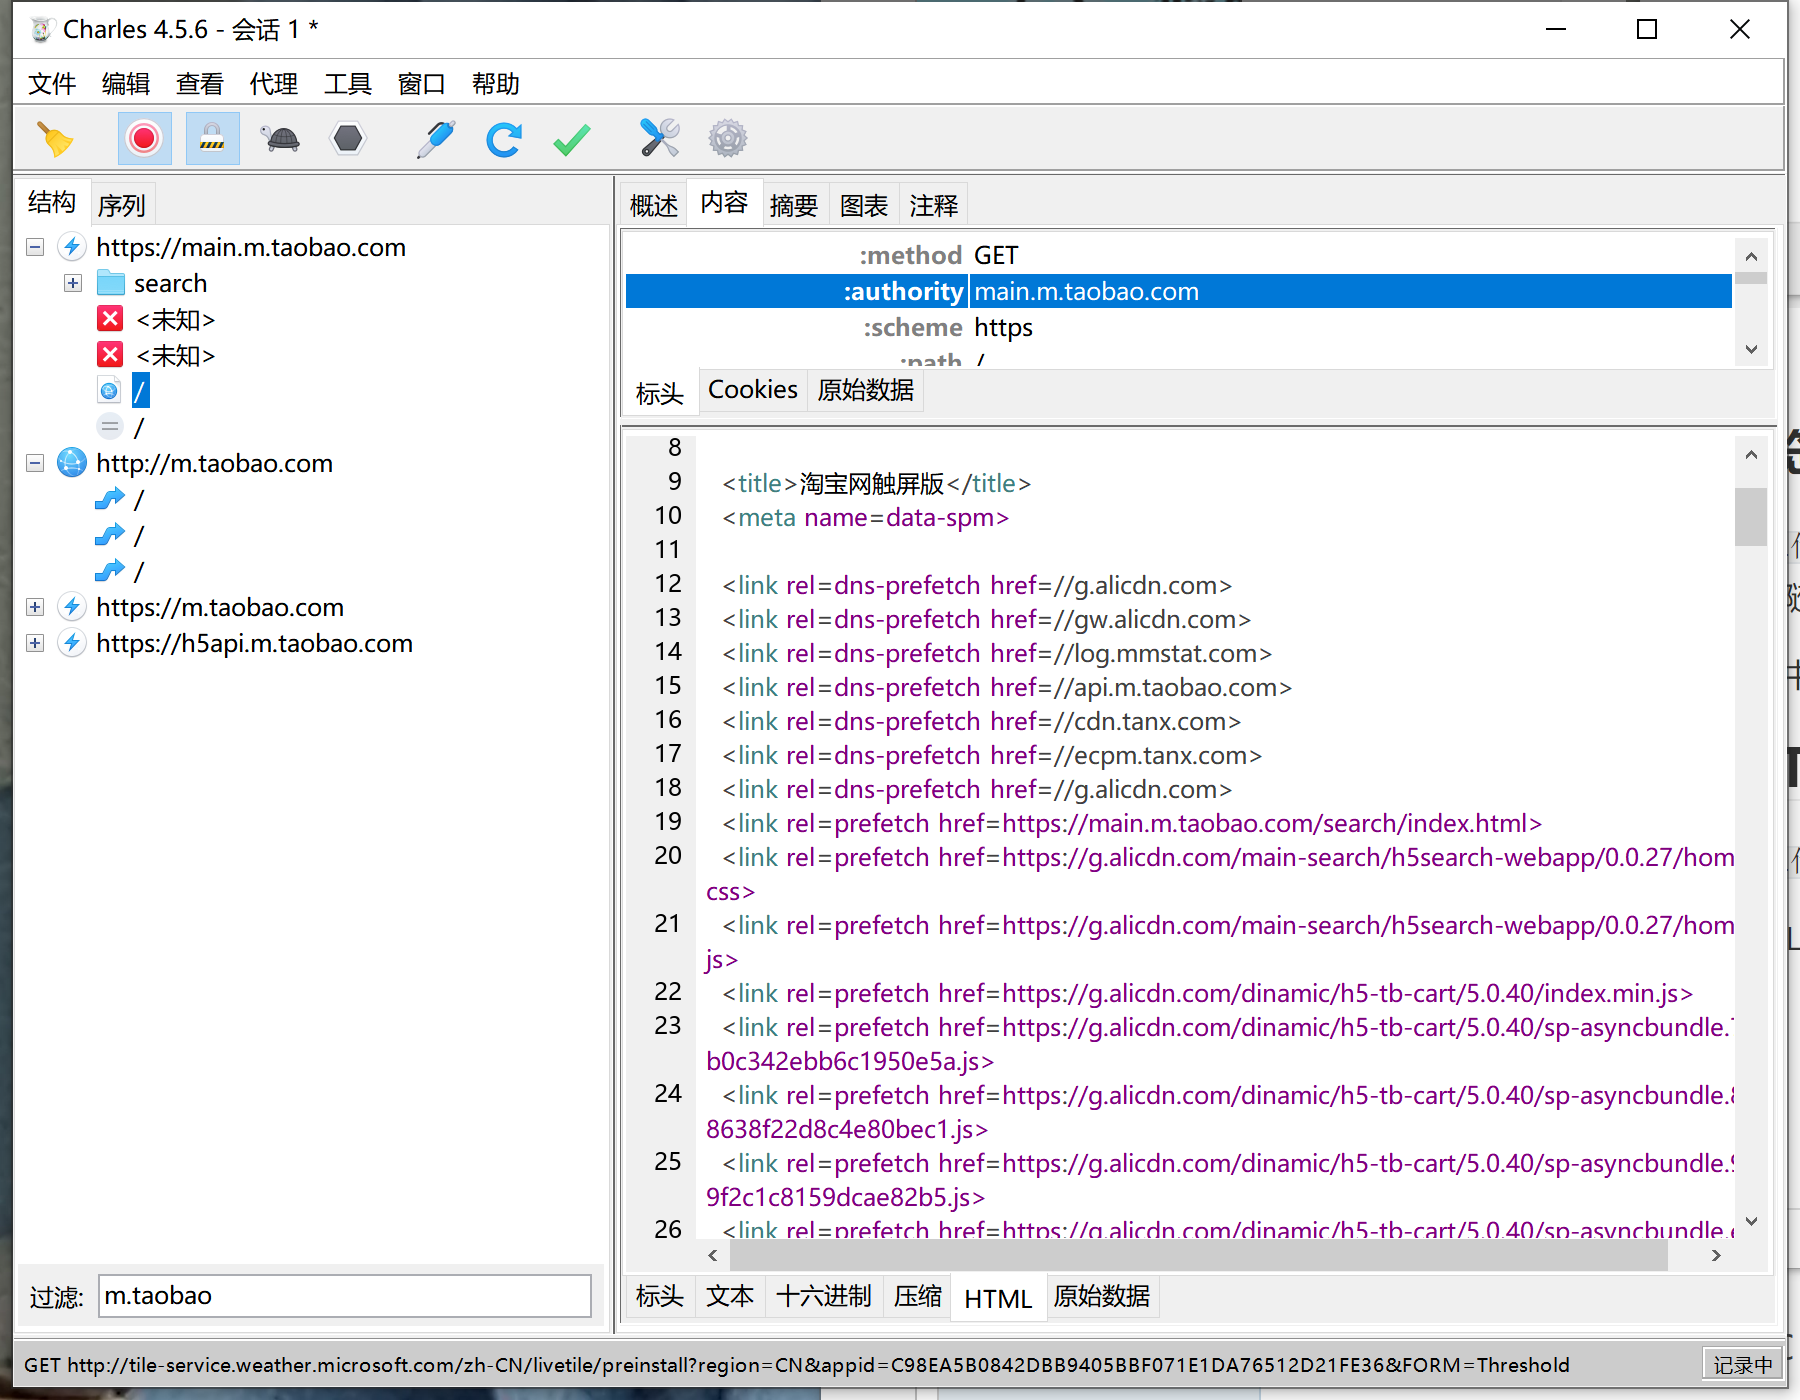Open response 标头 tab at bottom

tap(660, 1296)
